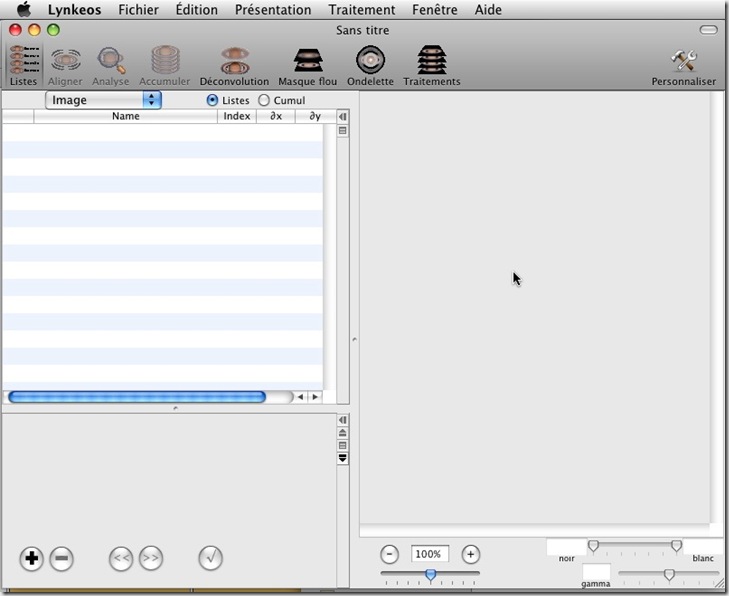Click the ∂y column header
Image resolution: width=729 pixels, height=596 pixels.
315,116
